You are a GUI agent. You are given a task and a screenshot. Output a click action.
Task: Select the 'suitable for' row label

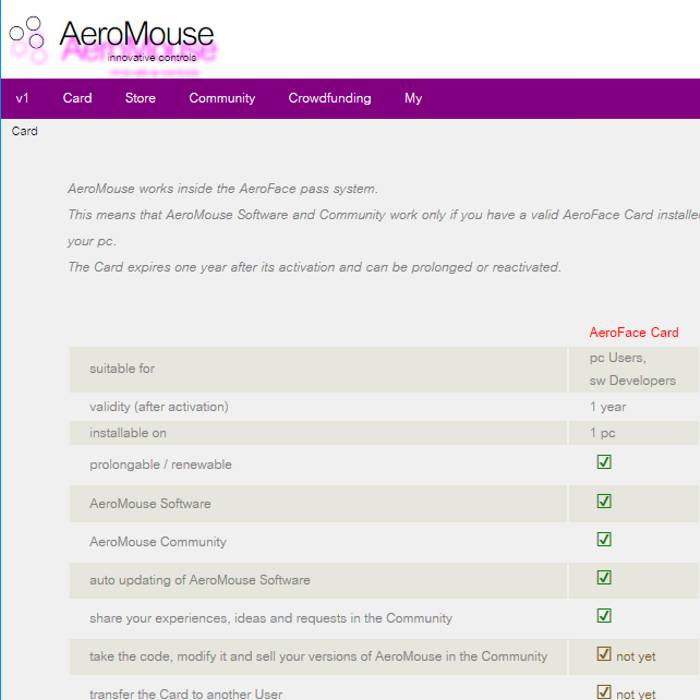point(122,369)
